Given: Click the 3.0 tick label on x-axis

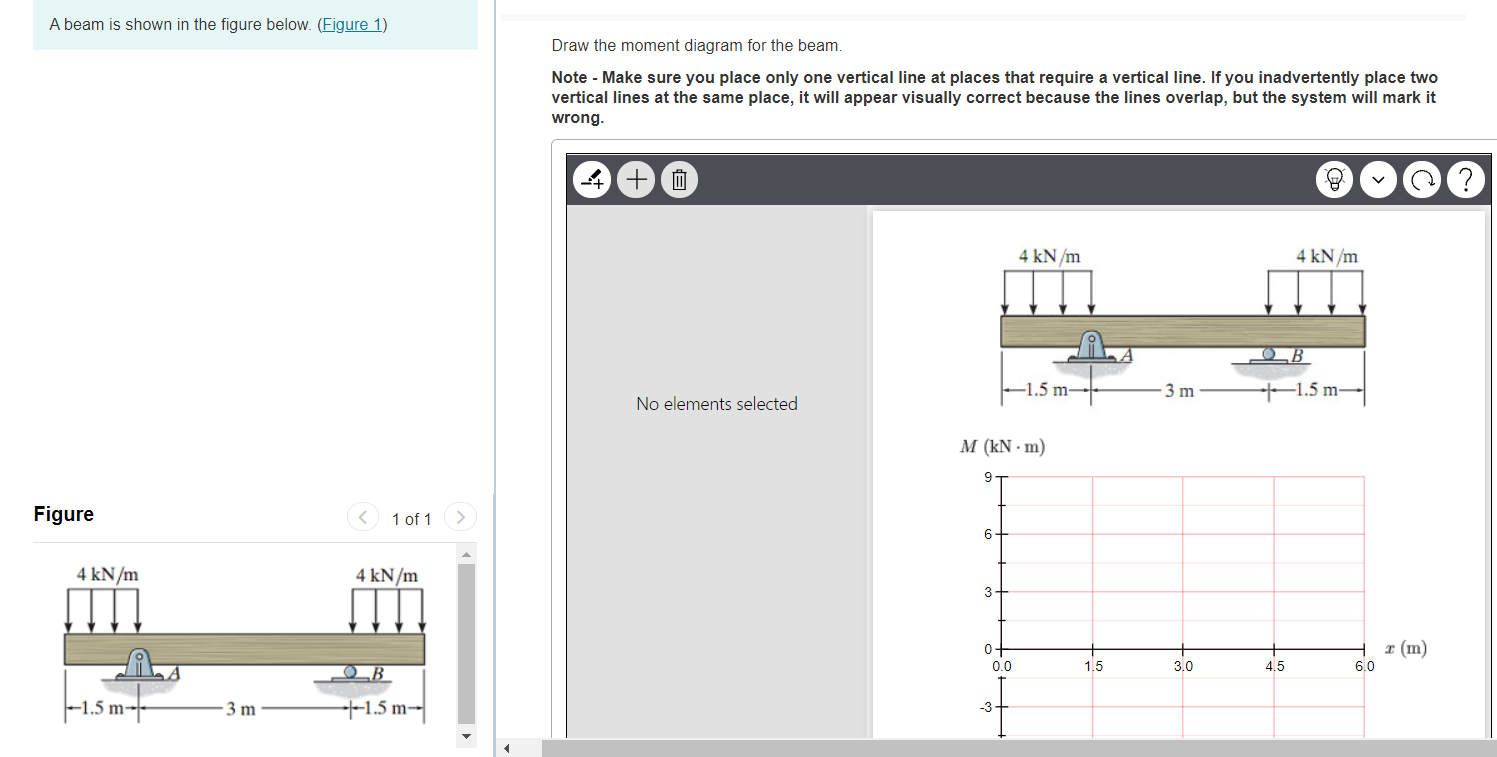Looking at the screenshot, I should click(1183, 665).
